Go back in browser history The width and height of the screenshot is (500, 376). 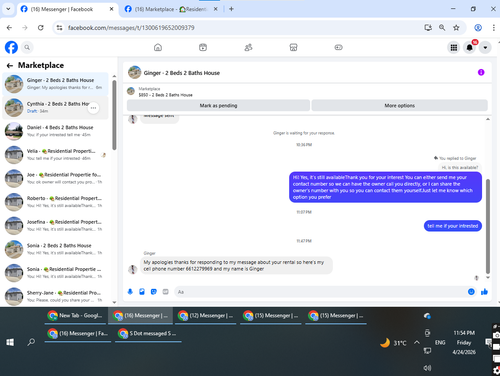pyautogui.click(x=9, y=28)
